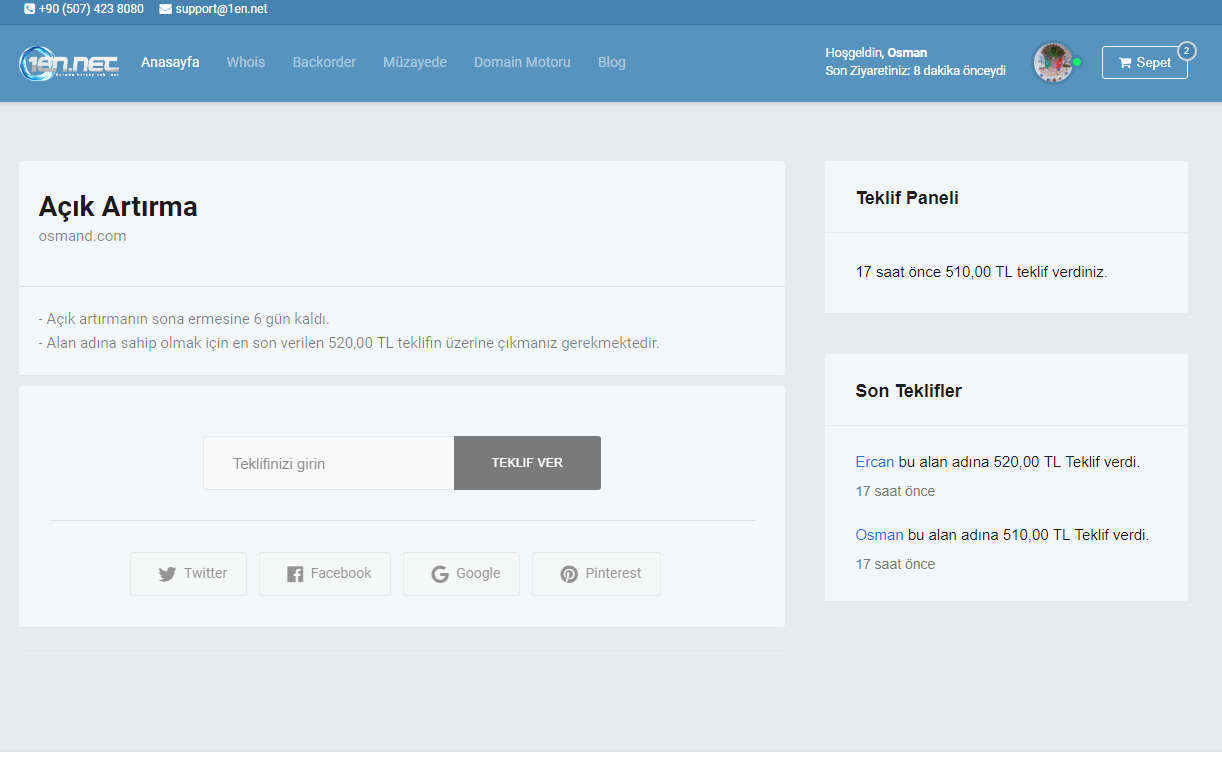Click the +90 (507) 423 8080 phone number
This screenshot has height=774, width=1222.
(x=91, y=9)
